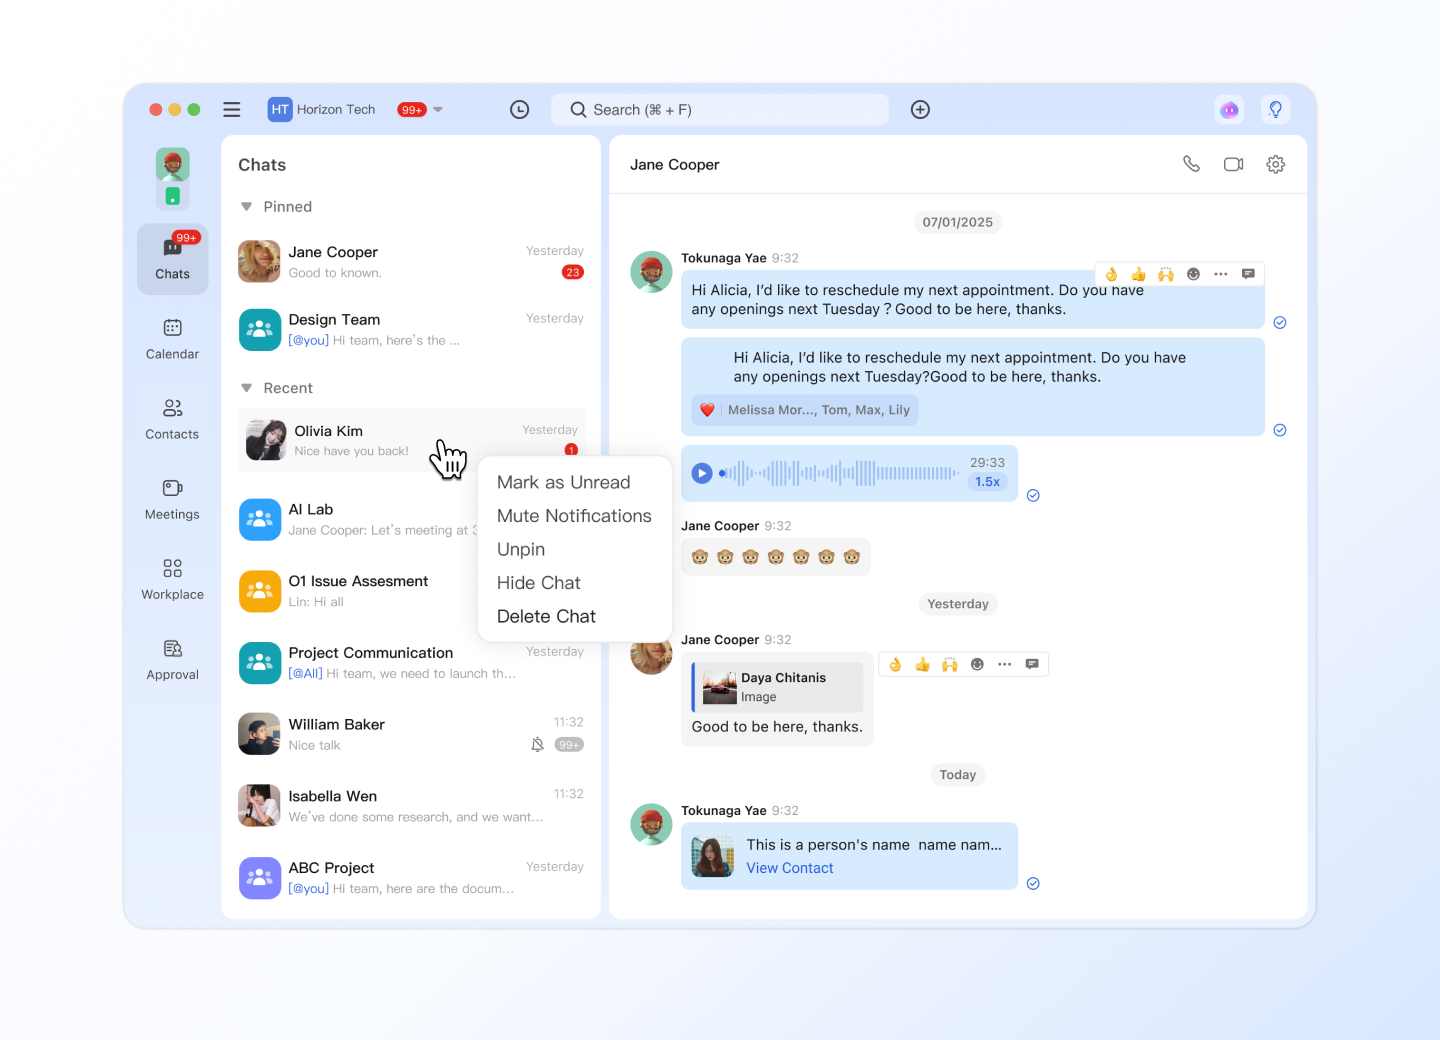Open Contacts from the sidebar
This screenshot has height=1040, width=1440.
click(172, 419)
